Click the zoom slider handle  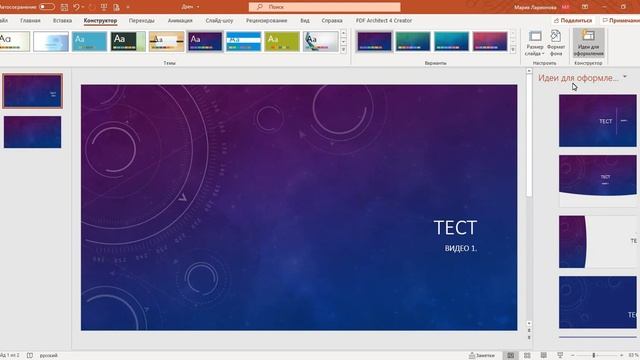click(x=594, y=356)
